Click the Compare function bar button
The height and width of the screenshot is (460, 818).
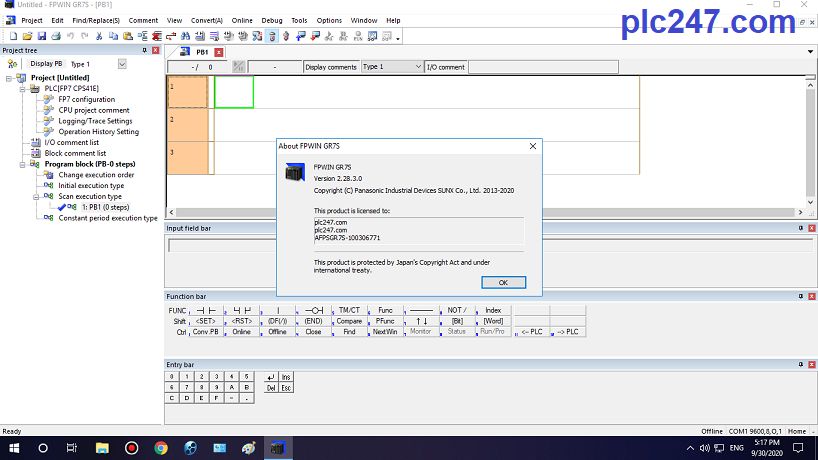click(350, 321)
